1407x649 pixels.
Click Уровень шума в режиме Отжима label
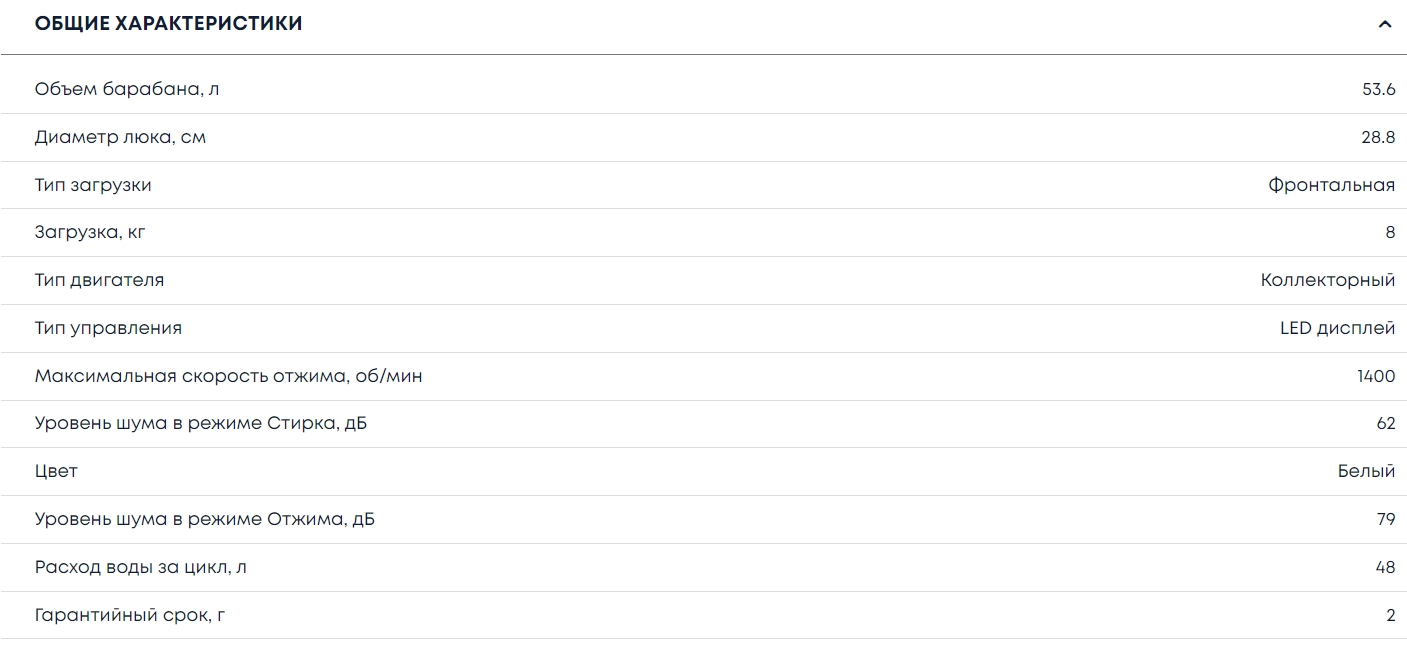click(204, 519)
